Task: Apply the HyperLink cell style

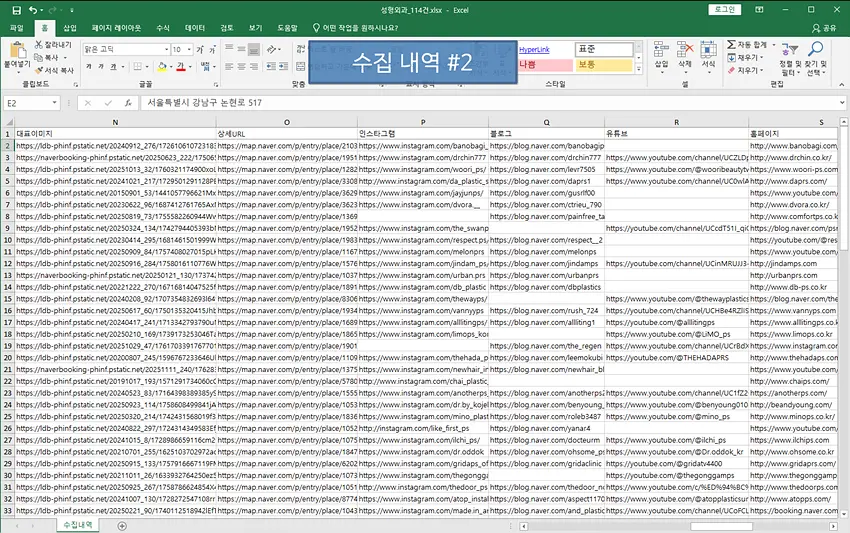Action: click(x=545, y=49)
